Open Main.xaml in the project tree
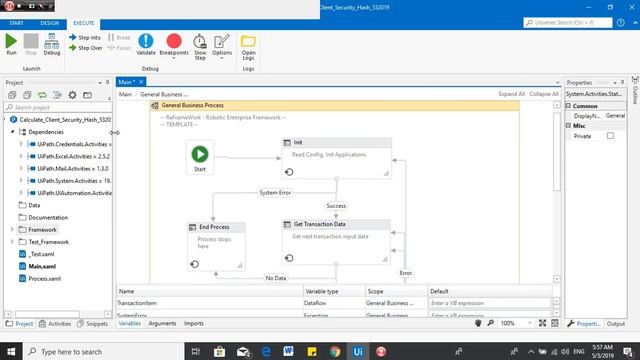 coord(42,266)
